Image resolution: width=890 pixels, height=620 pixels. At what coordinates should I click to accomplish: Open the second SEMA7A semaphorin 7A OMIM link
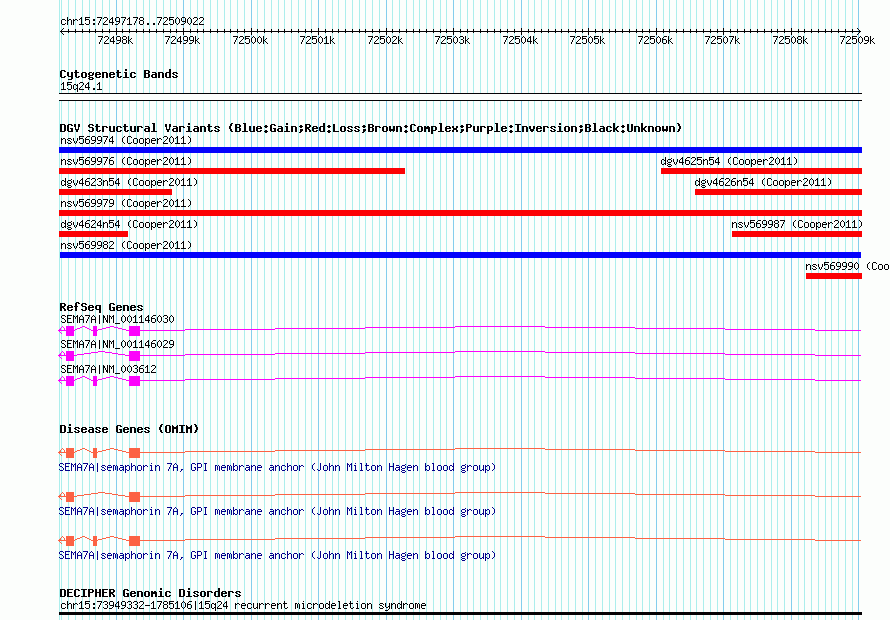click(278, 511)
